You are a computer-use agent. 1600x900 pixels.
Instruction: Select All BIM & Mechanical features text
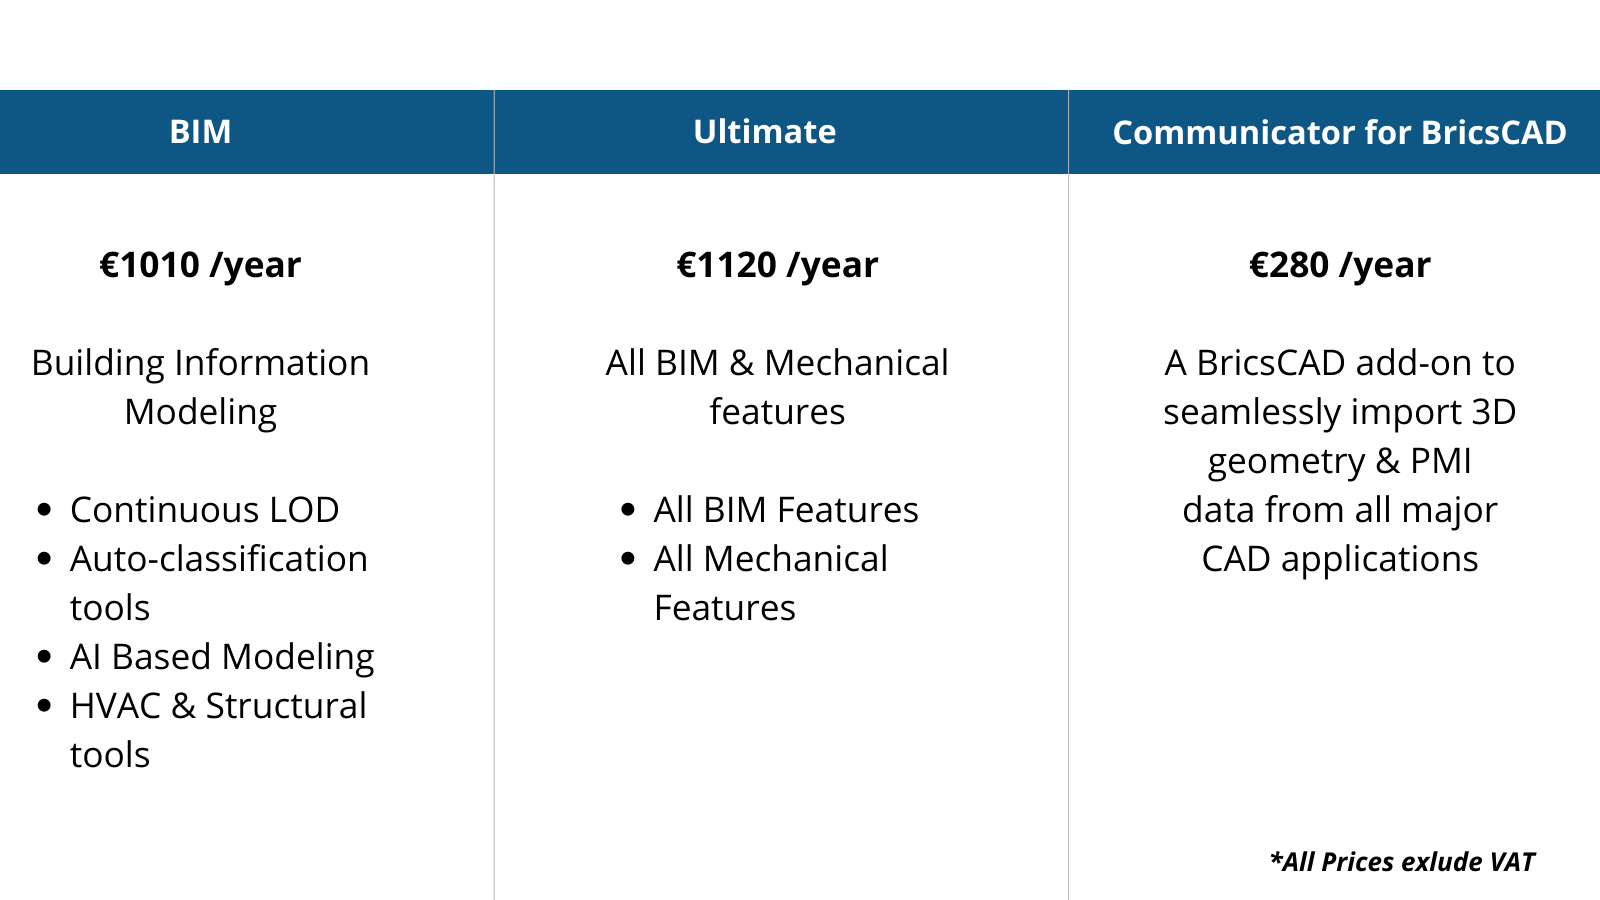click(x=777, y=387)
